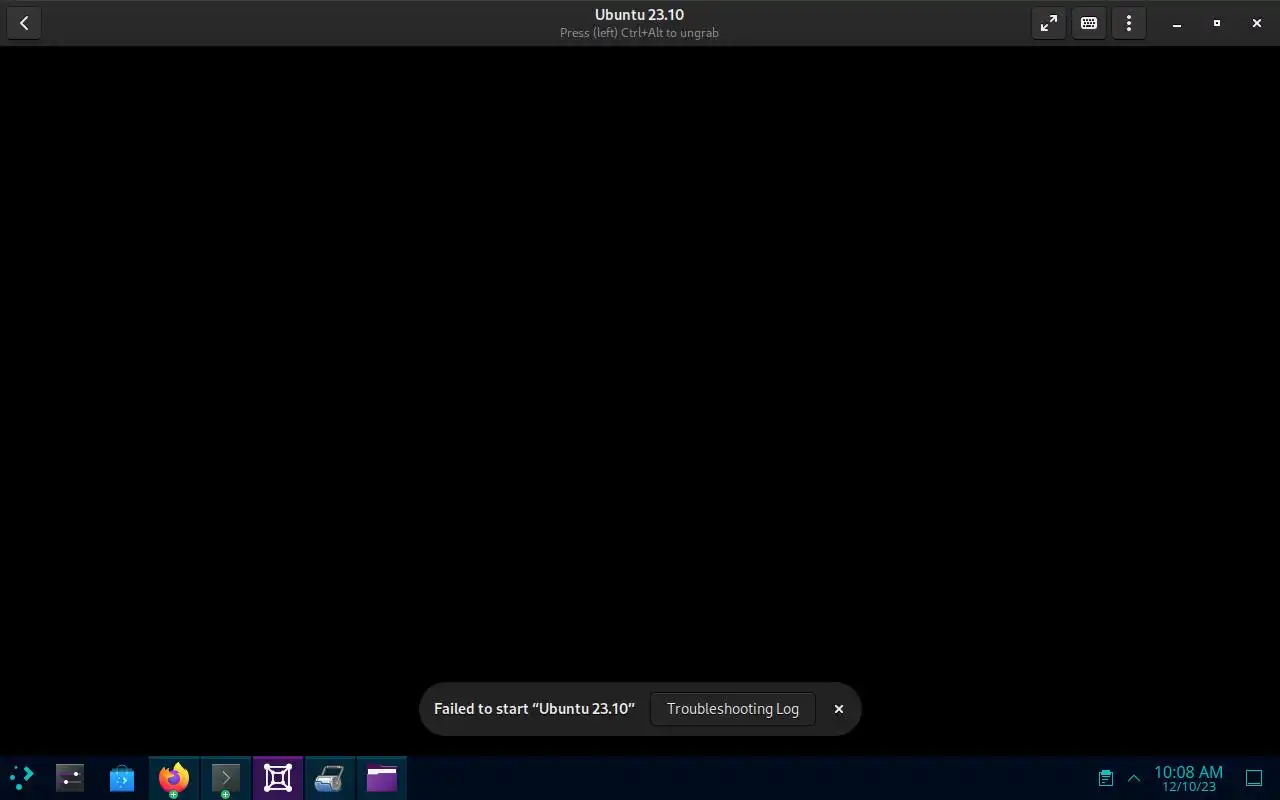Viewport: 1280px width, 800px height.
Task: Open the purple file manager folder icon
Action: point(382,778)
